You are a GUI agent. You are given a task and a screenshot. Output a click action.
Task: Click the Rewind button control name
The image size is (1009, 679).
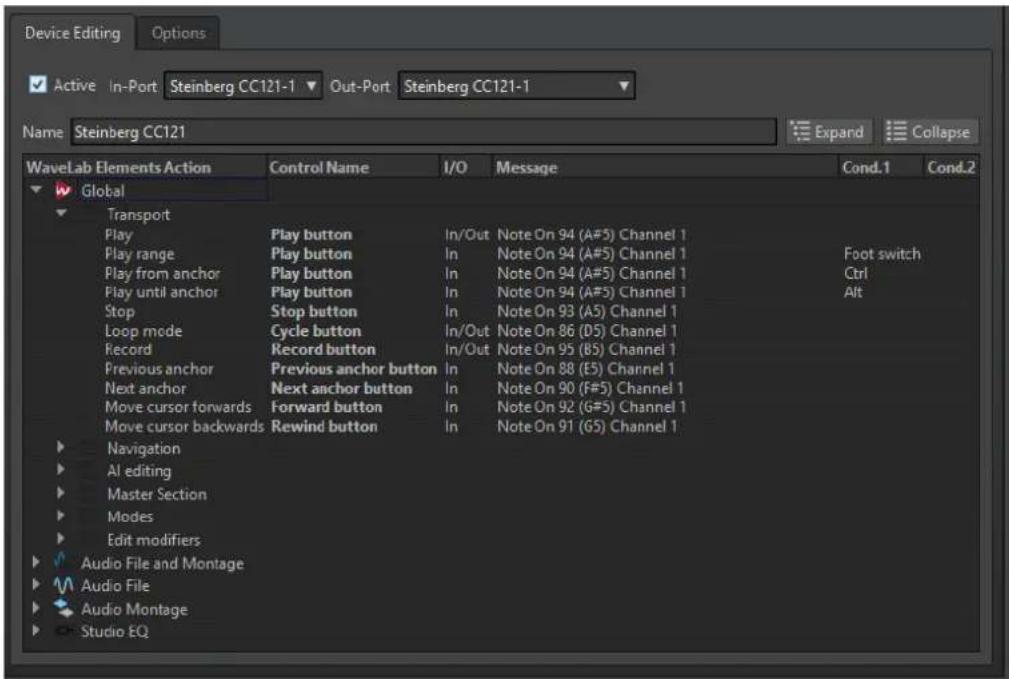[x=324, y=426]
